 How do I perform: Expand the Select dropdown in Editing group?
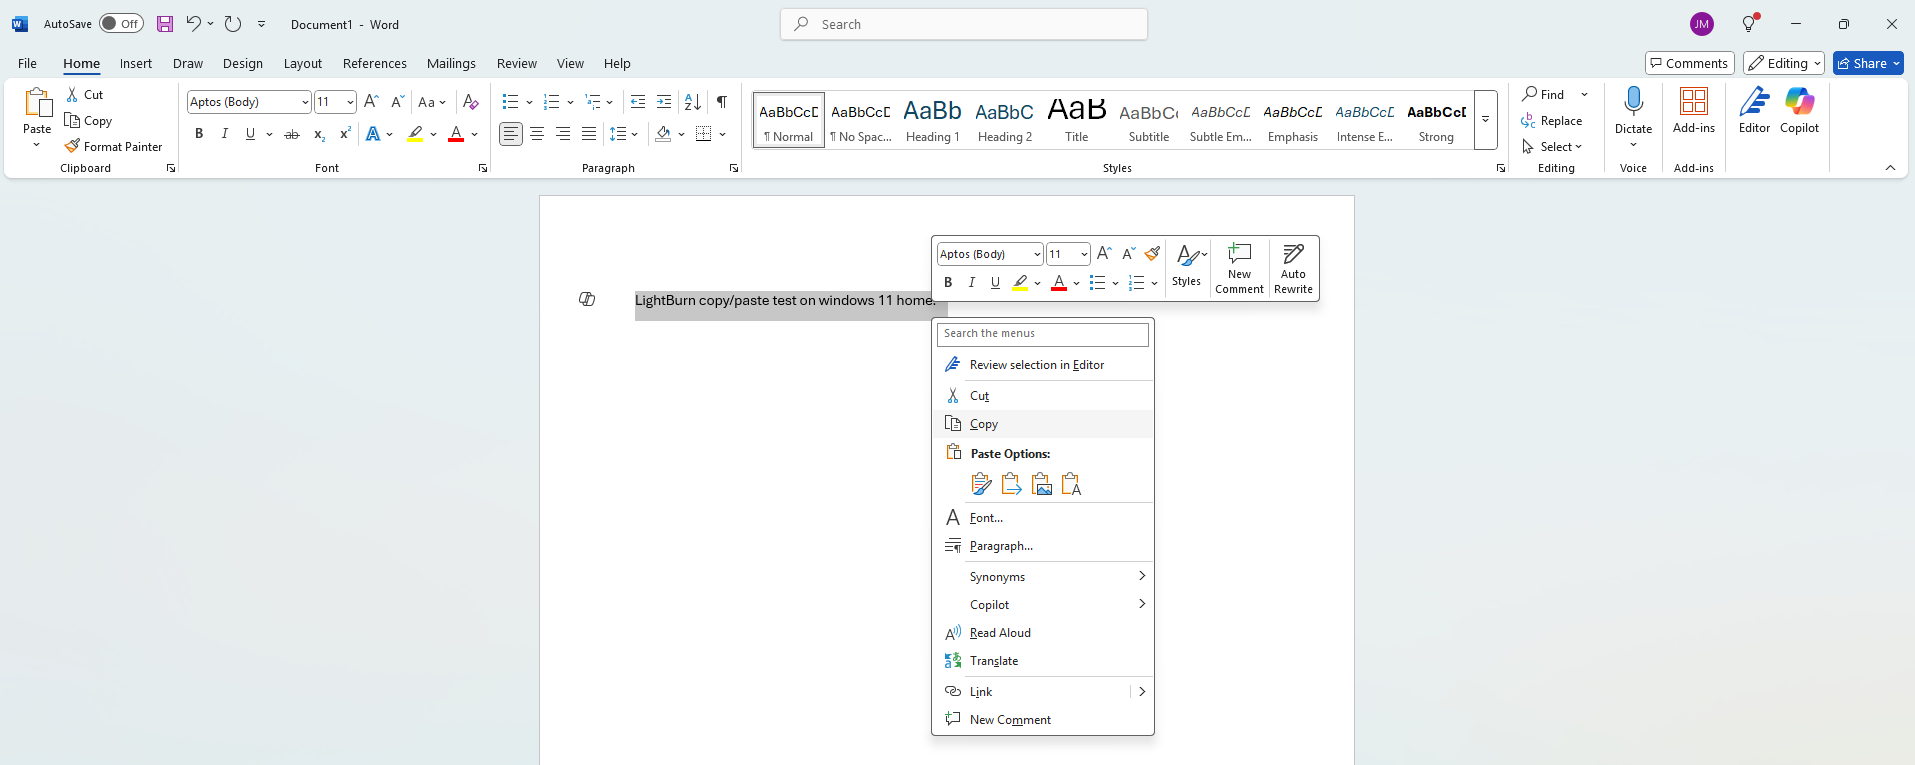[x=1554, y=146]
